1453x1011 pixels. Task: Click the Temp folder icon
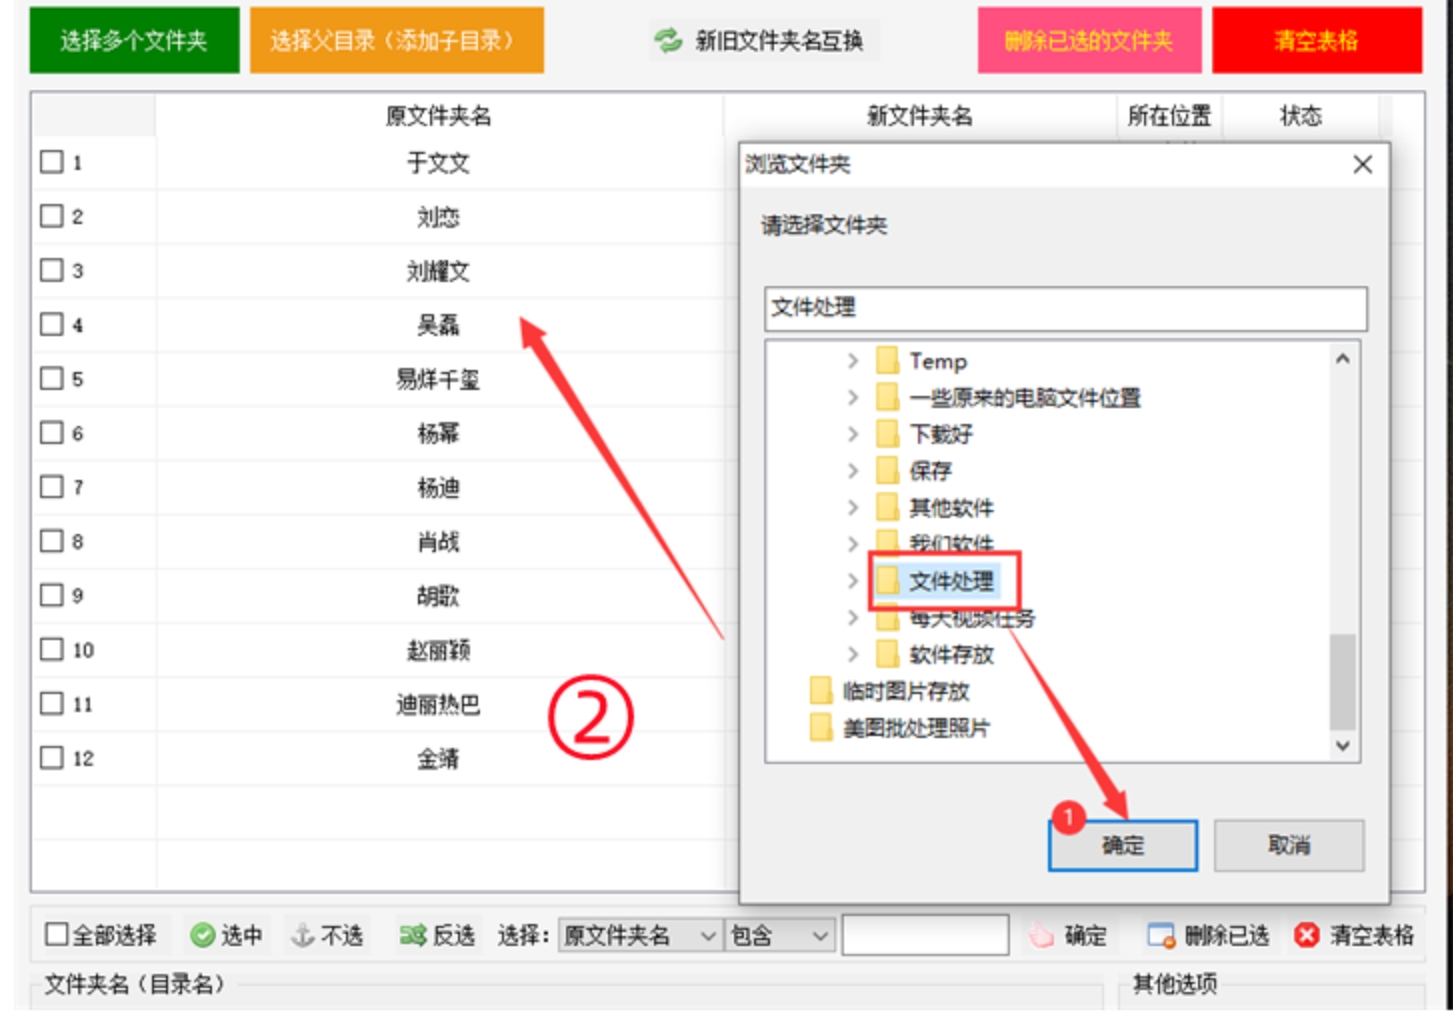click(887, 361)
